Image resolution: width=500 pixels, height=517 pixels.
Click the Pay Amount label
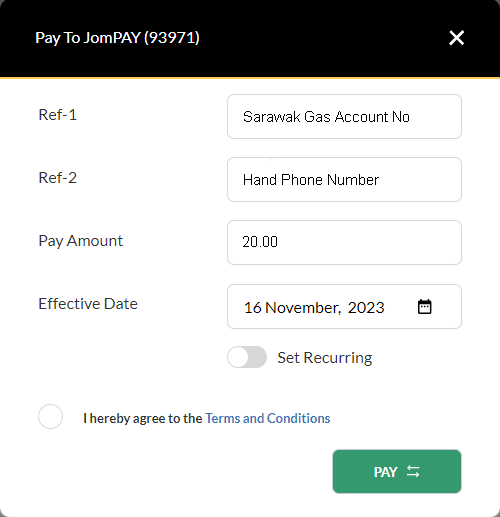coord(81,241)
